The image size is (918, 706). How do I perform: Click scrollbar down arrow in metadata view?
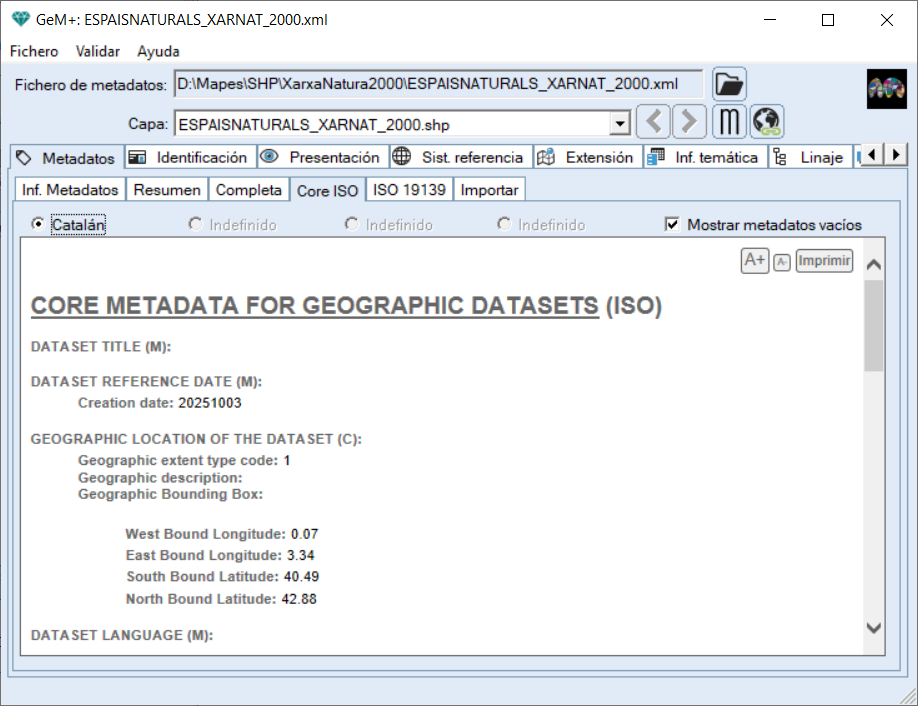pyautogui.click(x=873, y=628)
